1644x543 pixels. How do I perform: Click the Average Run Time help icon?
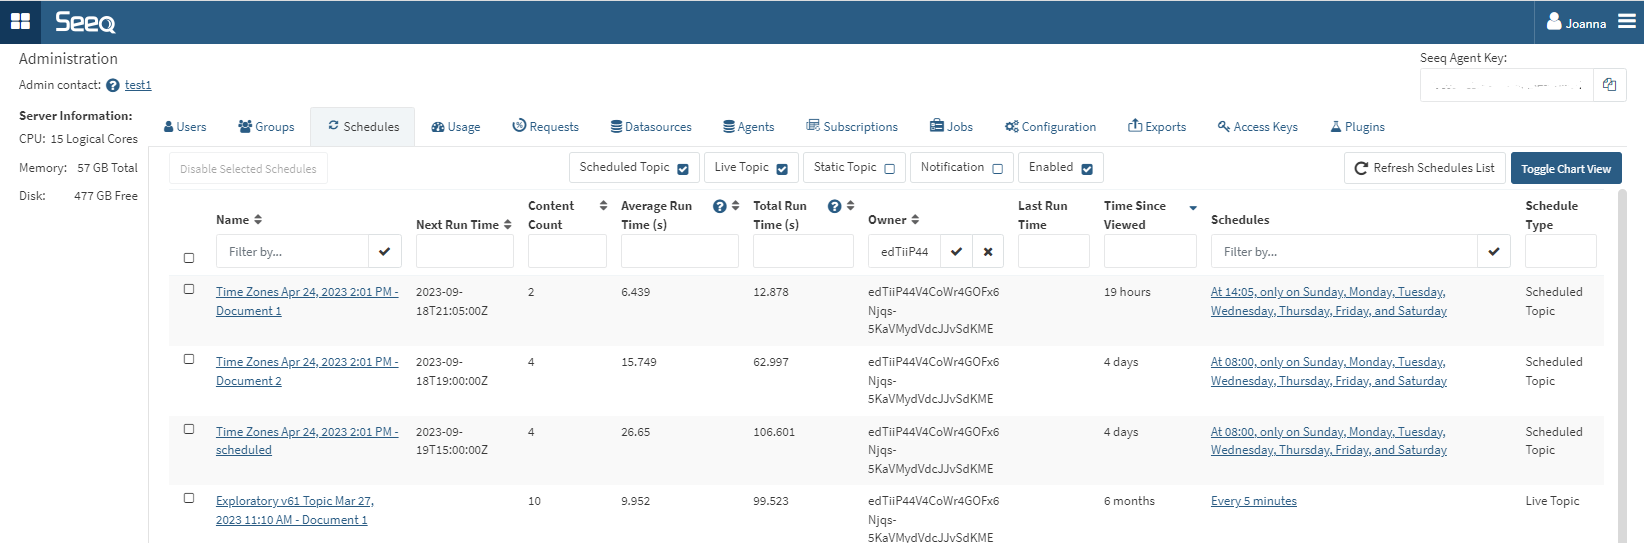click(x=719, y=206)
